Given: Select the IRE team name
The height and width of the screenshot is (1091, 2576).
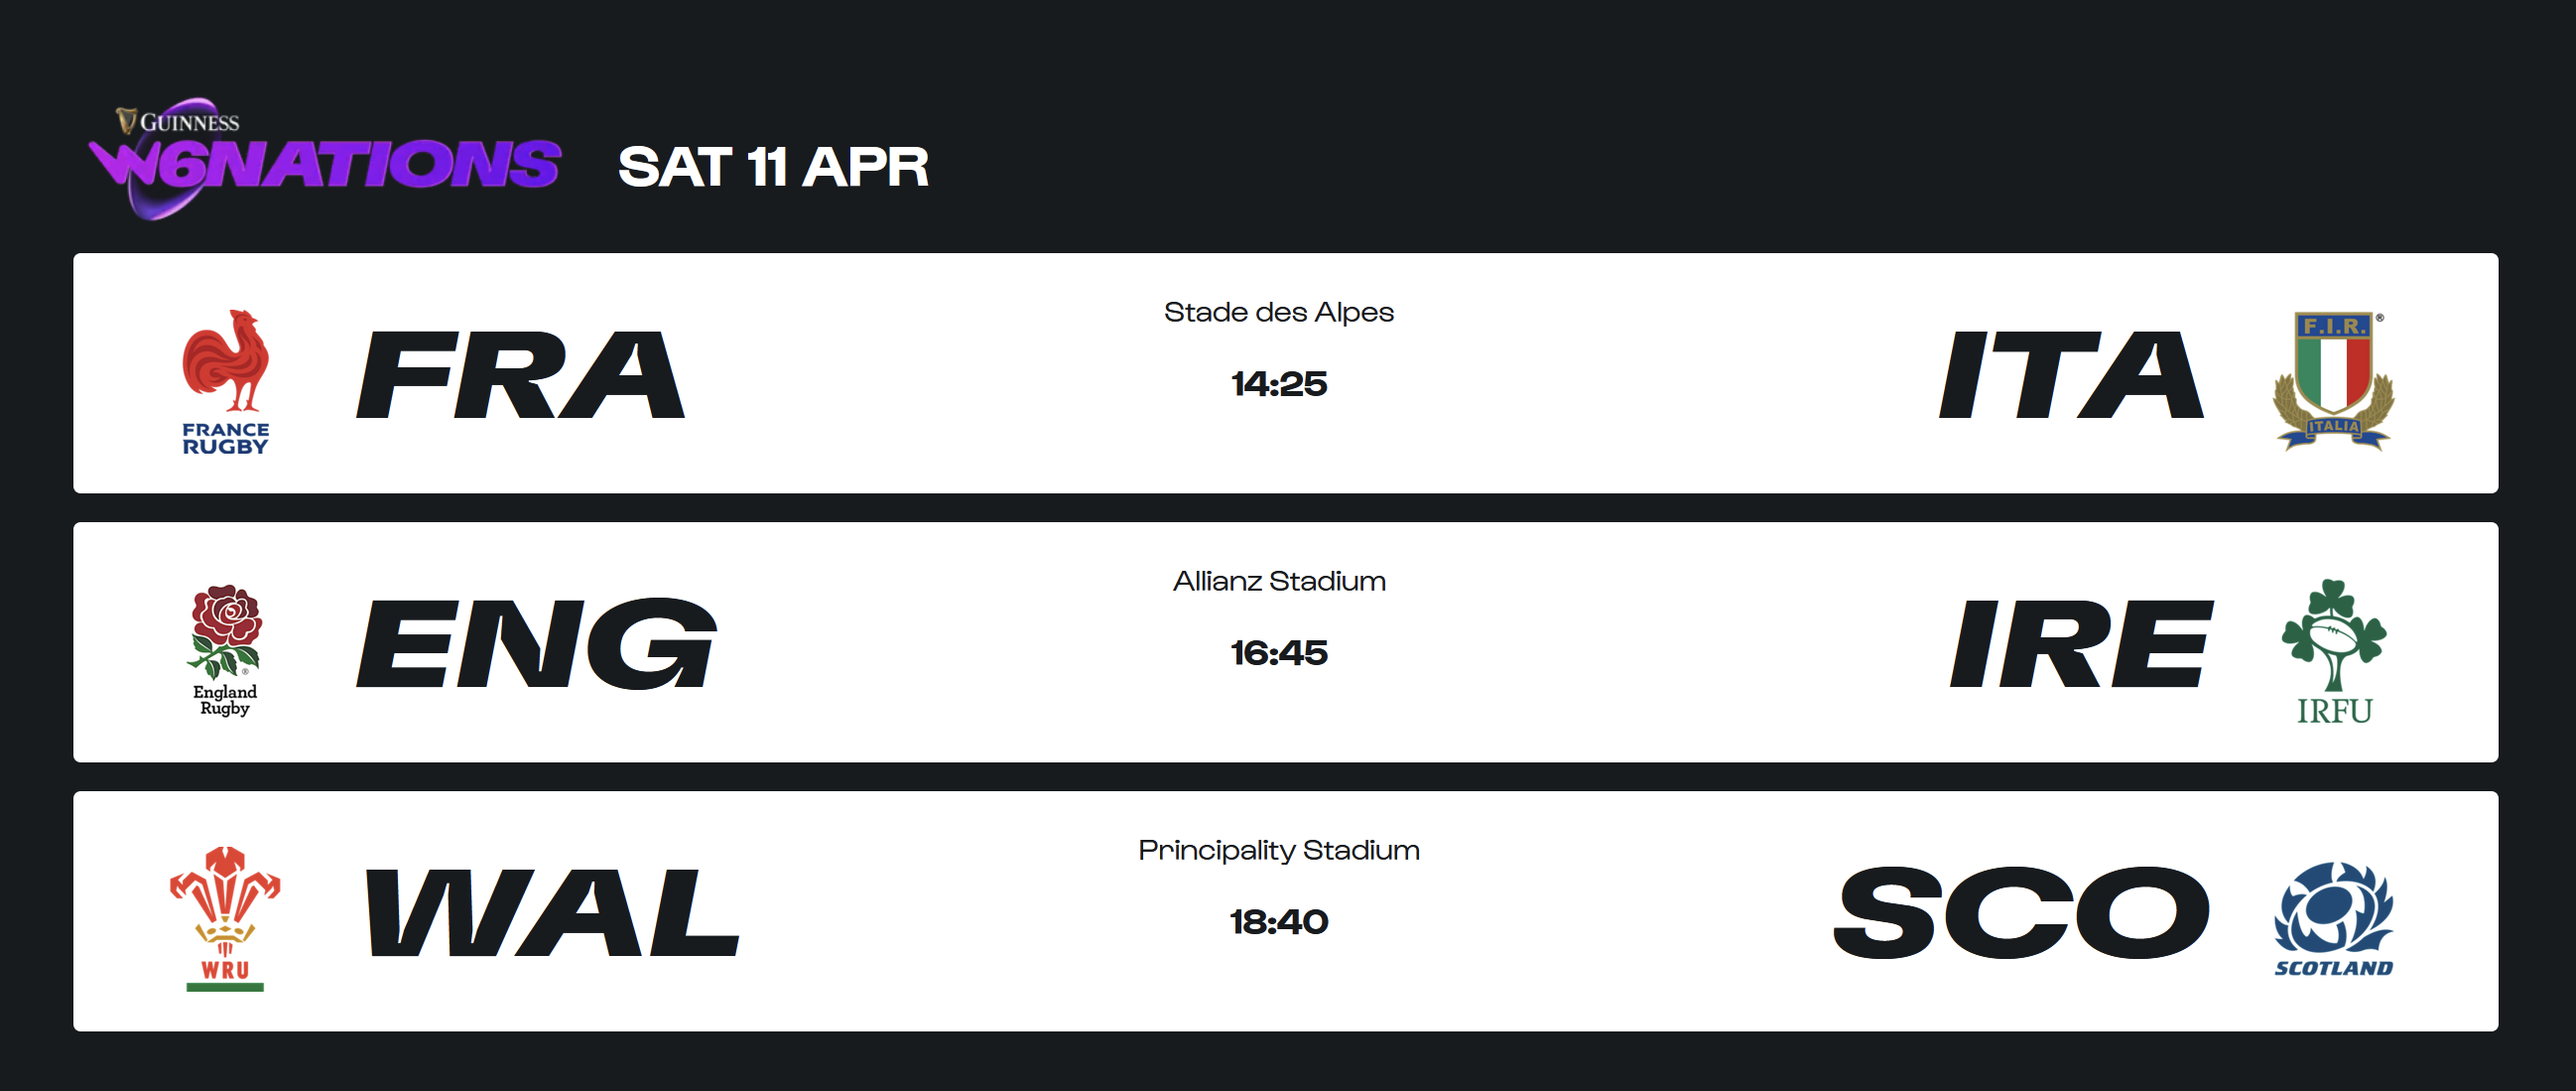Looking at the screenshot, I should pos(2082,644).
